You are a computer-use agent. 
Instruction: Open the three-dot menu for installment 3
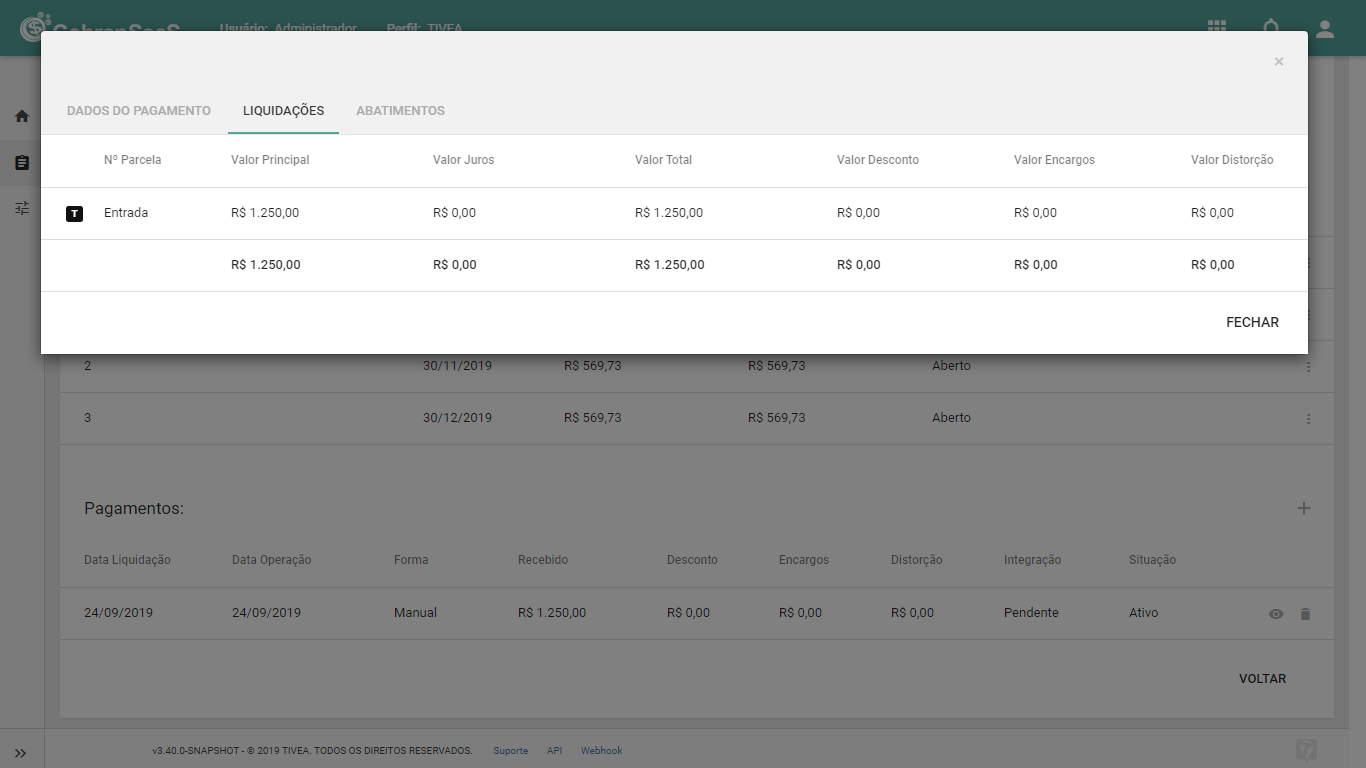pyautogui.click(x=1308, y=419)
